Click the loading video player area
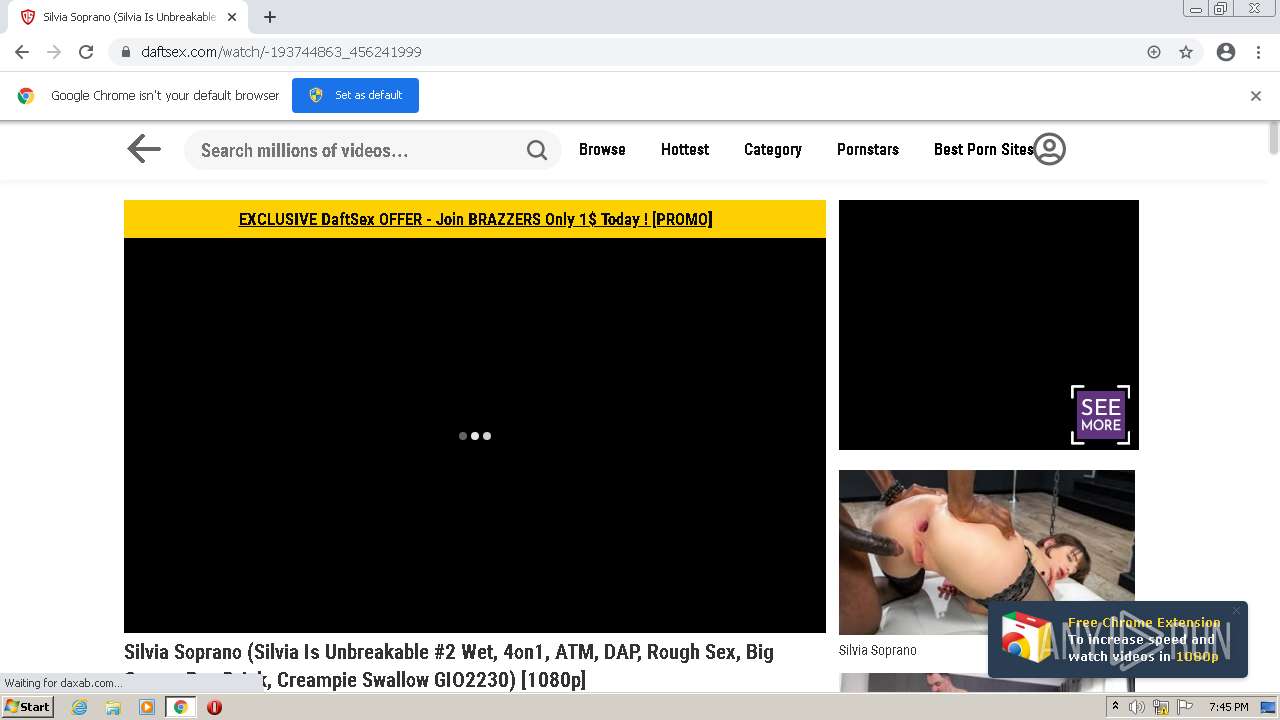Image resolution: width=1280 pixels, height=720 pixels. (475, 435)
